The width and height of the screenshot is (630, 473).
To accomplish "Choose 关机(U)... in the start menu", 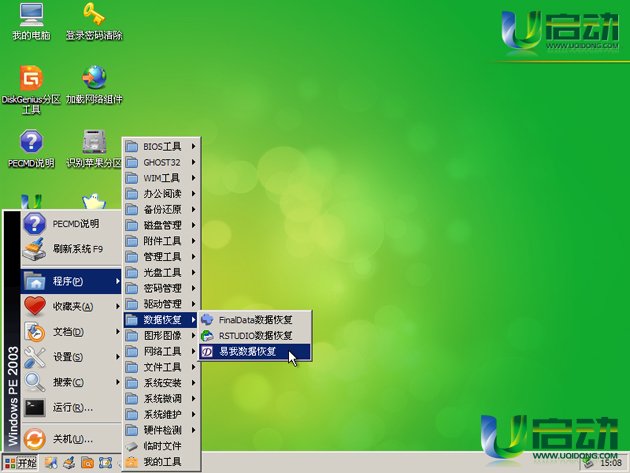I will tap(71, 439).
